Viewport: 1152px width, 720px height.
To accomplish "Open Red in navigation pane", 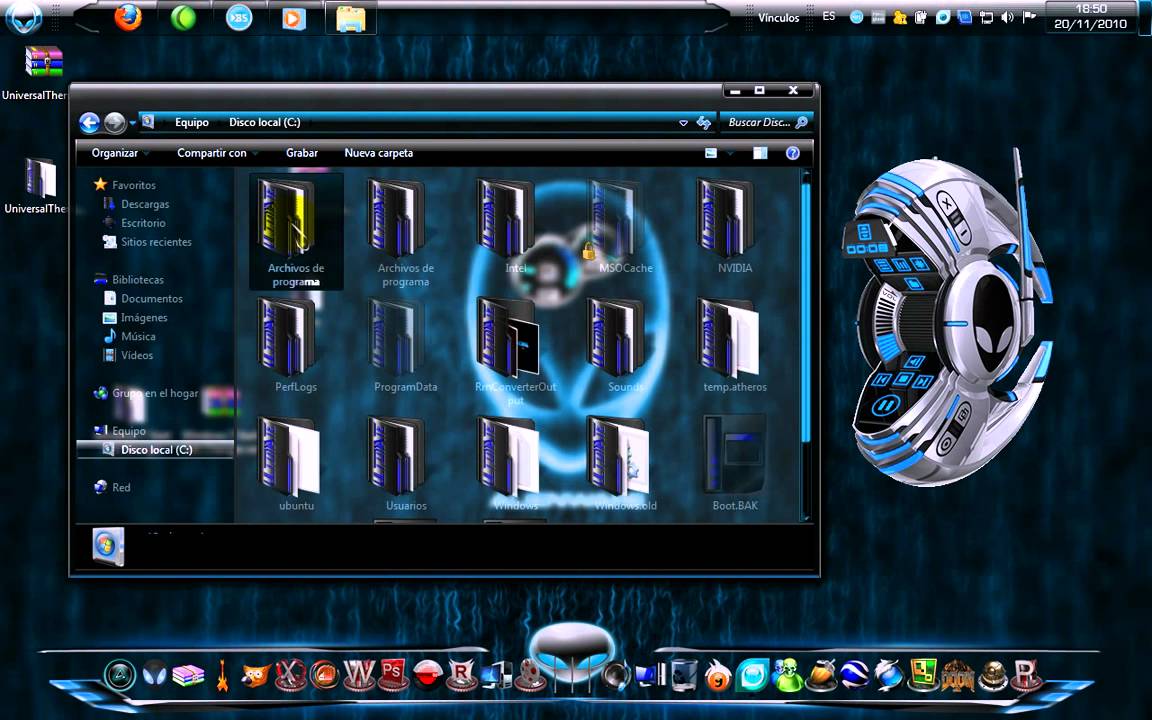I will pyautogui.click(x=112, y=487).
